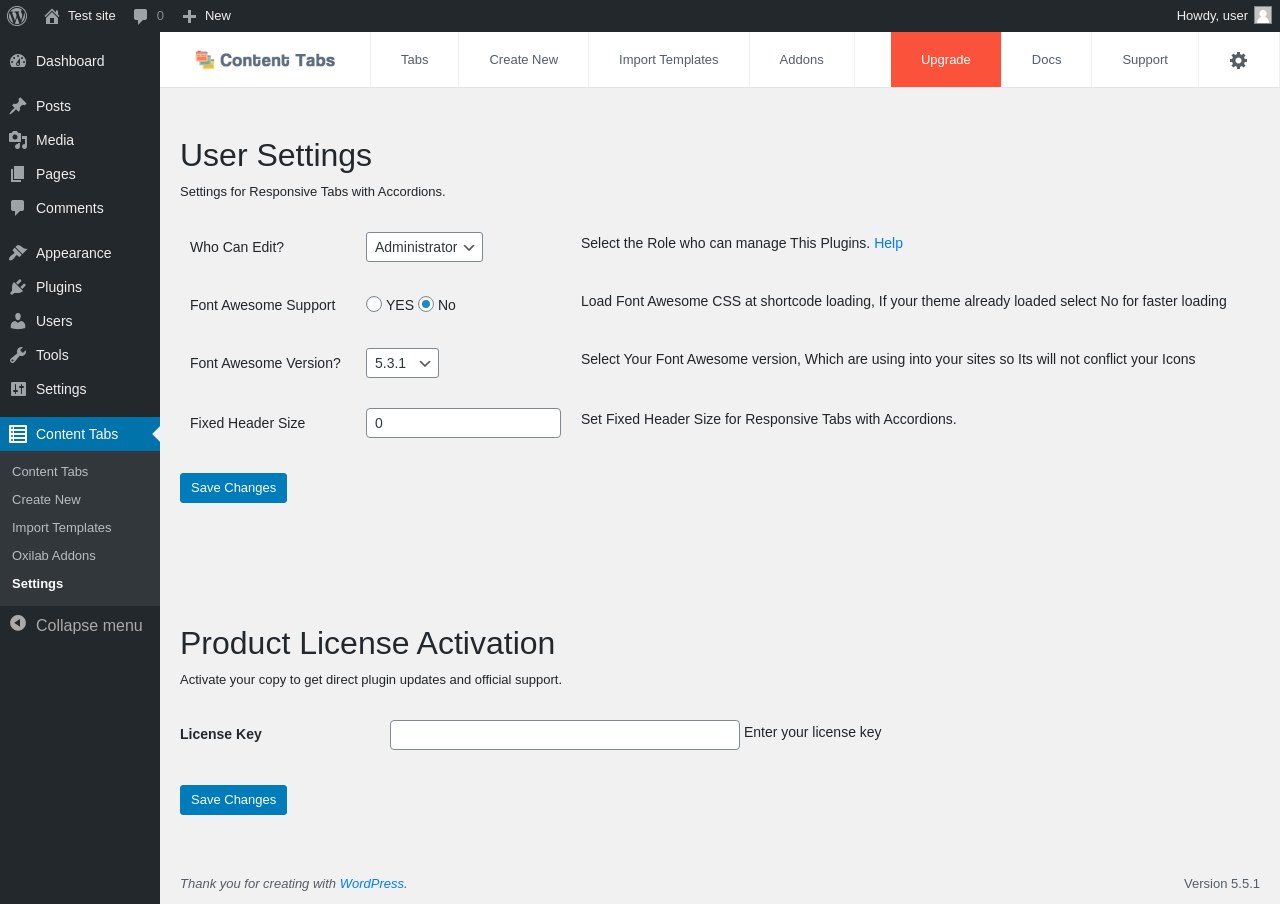Viewport: 1280px width, 904px height.
Task: Click the License Key input field
Action: [565, 735]
